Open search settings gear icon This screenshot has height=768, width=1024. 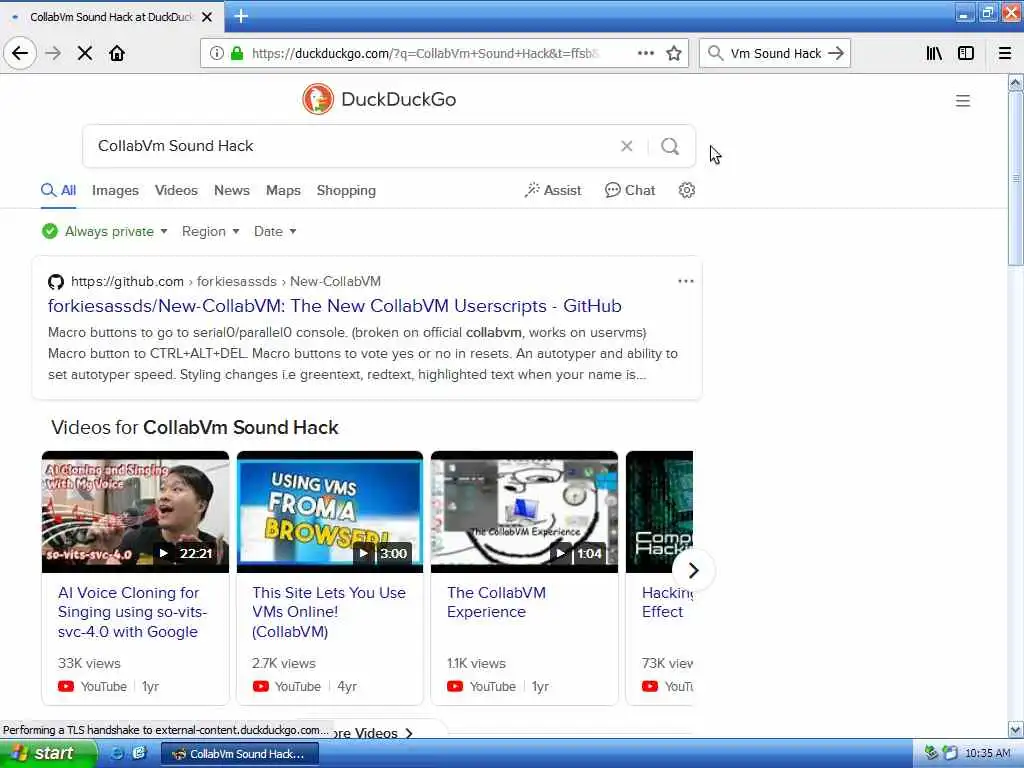click(686, 190)
